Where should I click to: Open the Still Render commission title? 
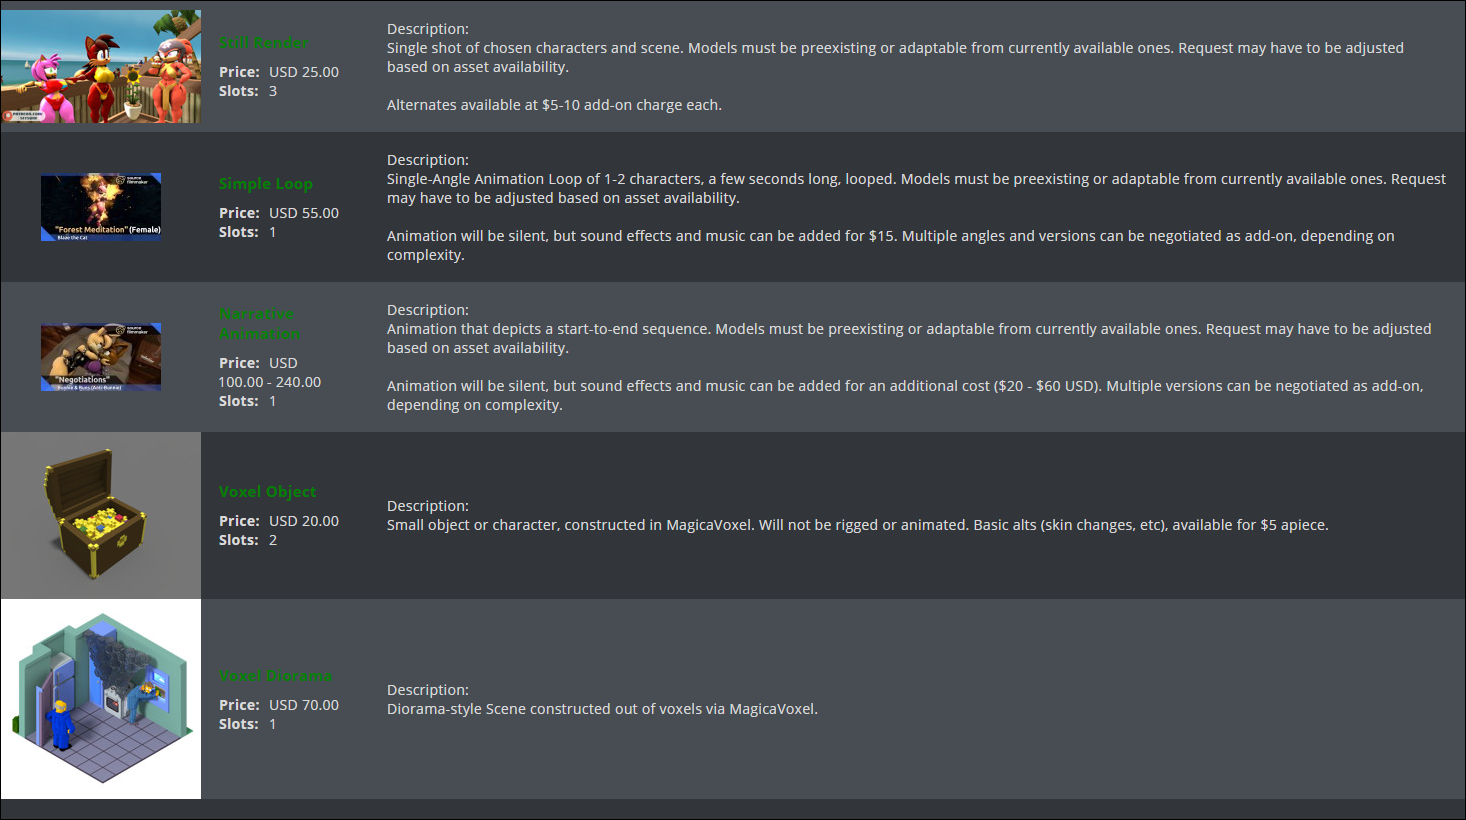pyautogui.click(x=264, y=42)
